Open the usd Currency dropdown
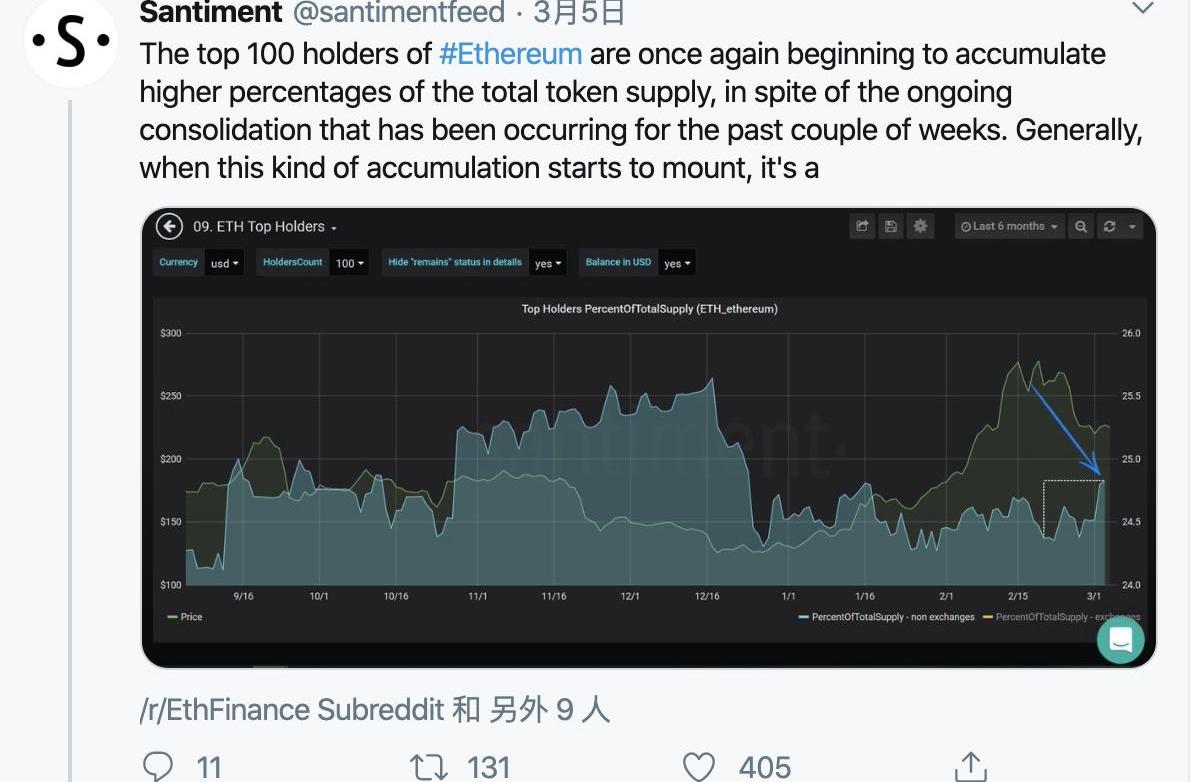Viewport: 1194px width, 782px height. tap(225, 263)
